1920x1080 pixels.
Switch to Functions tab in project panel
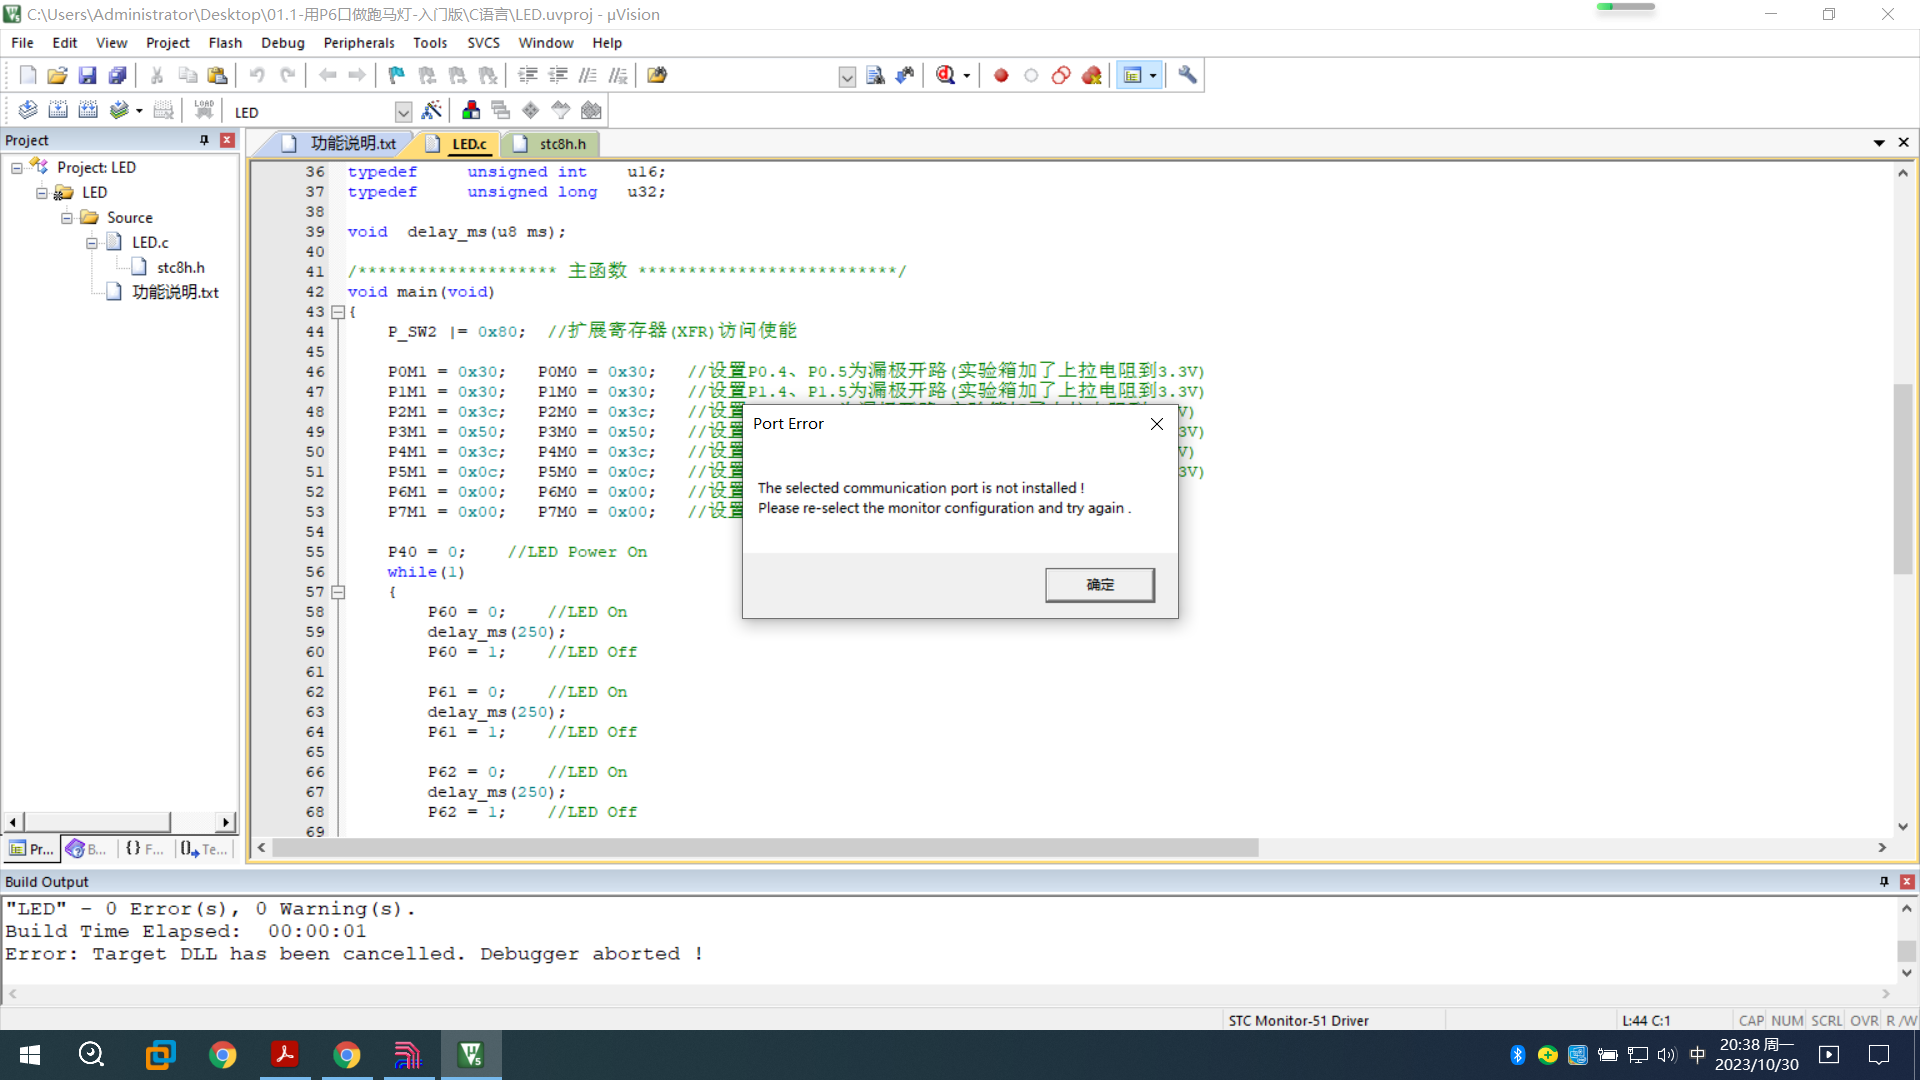click(x=145, y=849)
